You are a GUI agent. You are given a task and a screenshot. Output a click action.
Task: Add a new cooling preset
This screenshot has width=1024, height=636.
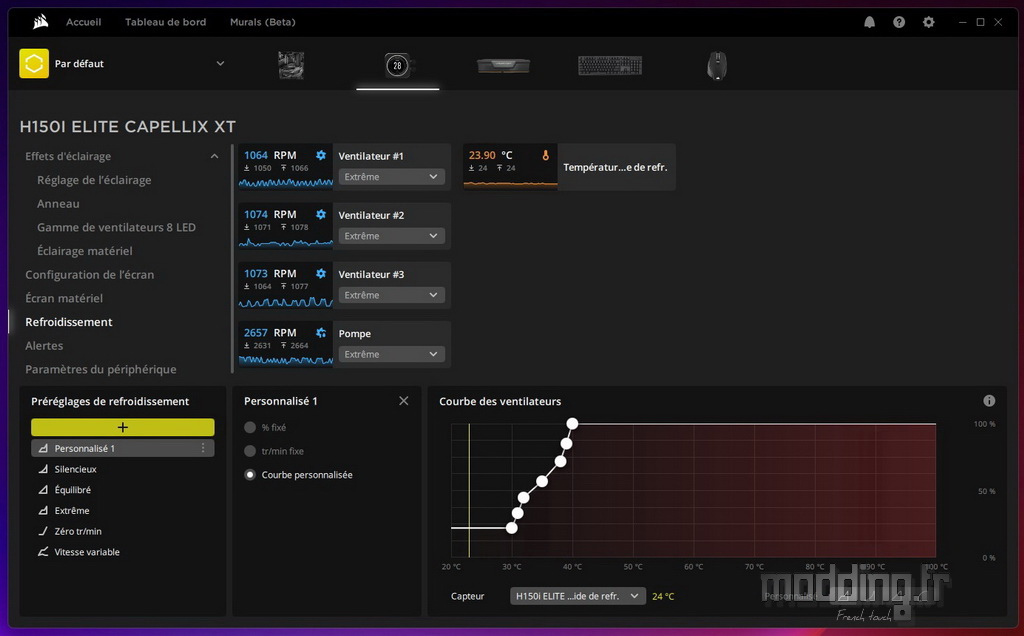click(x=123, y=427)
